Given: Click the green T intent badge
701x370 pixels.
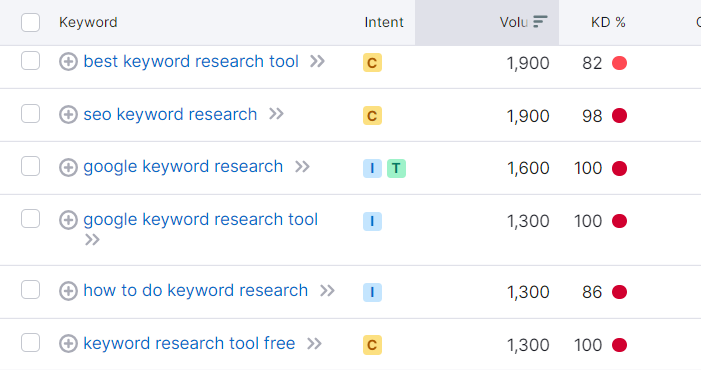Looking at the screenshot, I should point(396,168).
